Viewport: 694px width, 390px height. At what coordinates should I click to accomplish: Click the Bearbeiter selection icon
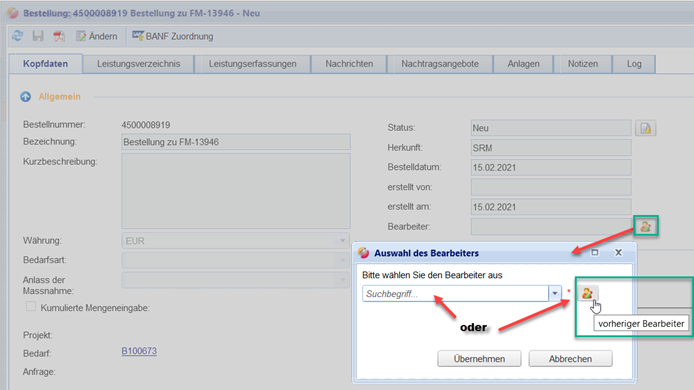[646, 227]
